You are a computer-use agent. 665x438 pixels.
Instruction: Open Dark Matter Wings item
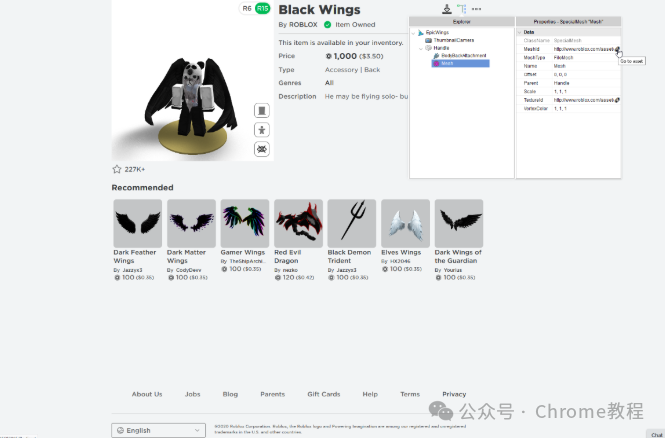[186, 257]
